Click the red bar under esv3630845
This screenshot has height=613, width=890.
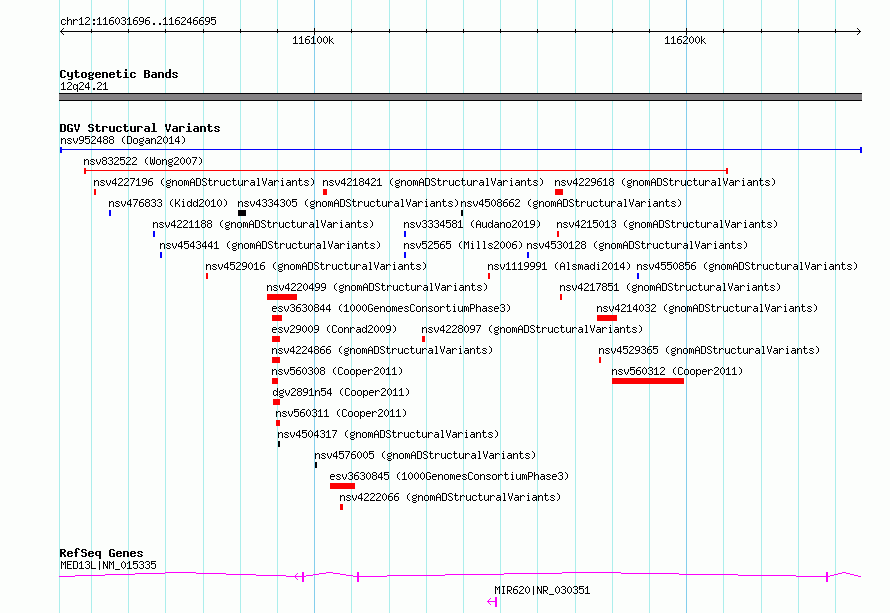click(342, 486)
